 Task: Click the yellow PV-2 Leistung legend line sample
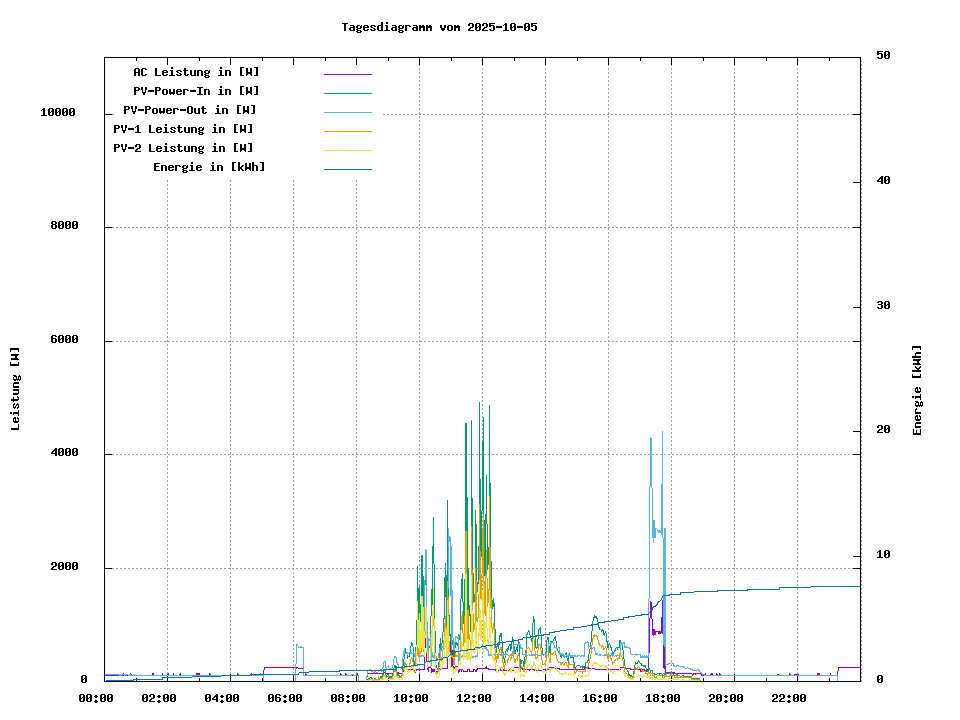tap(347, 150)
